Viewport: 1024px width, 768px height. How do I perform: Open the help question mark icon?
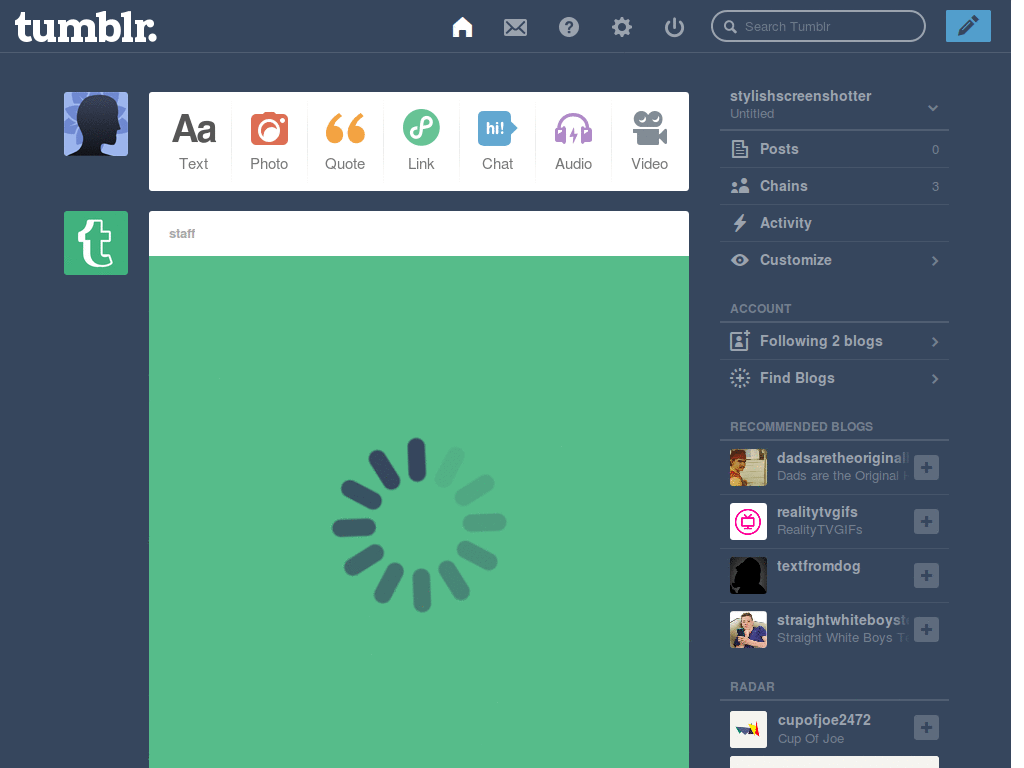coord(569,27)
